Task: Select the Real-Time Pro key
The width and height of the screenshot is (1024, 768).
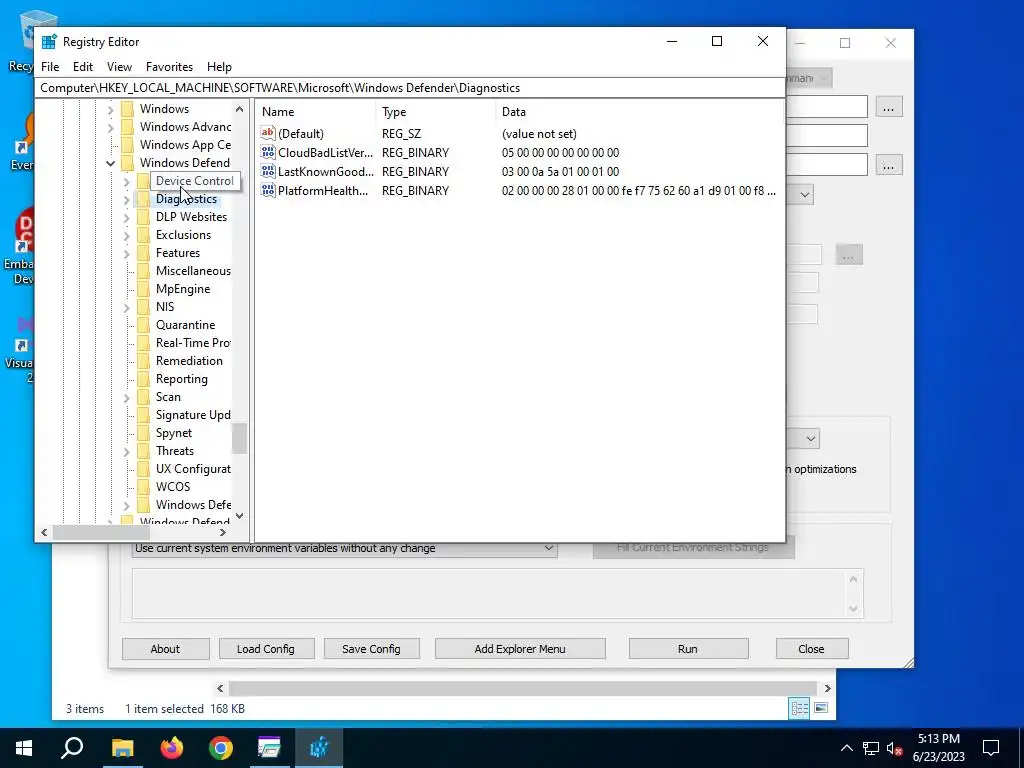Action: [193, 343]
